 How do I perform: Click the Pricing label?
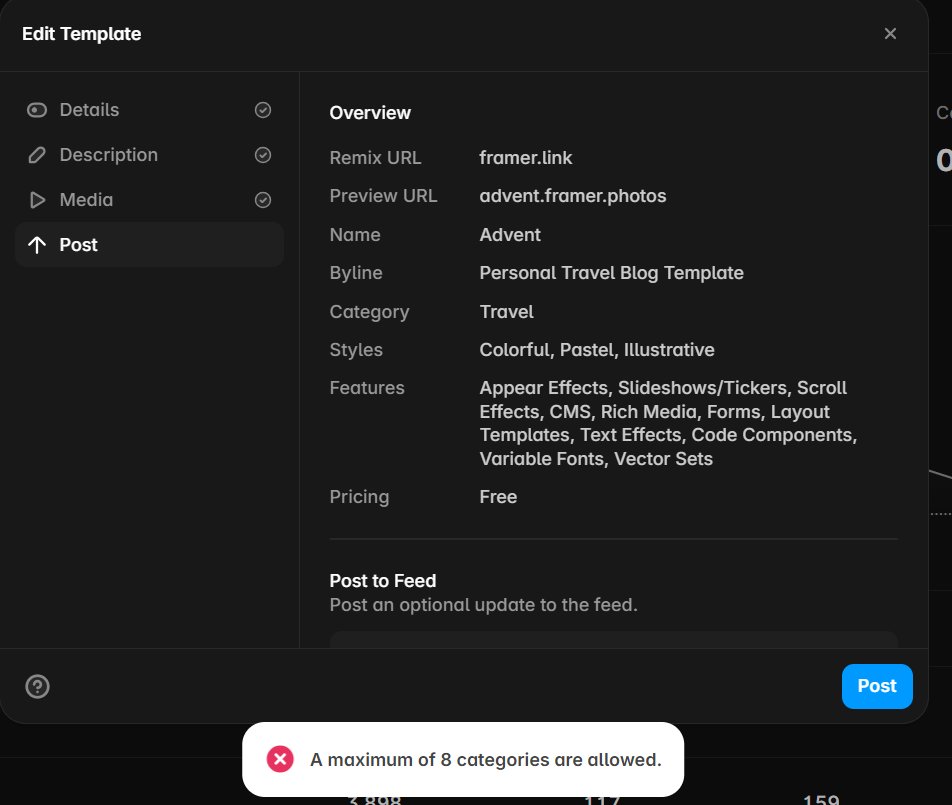pyautogui.click(x=359, y=497)
